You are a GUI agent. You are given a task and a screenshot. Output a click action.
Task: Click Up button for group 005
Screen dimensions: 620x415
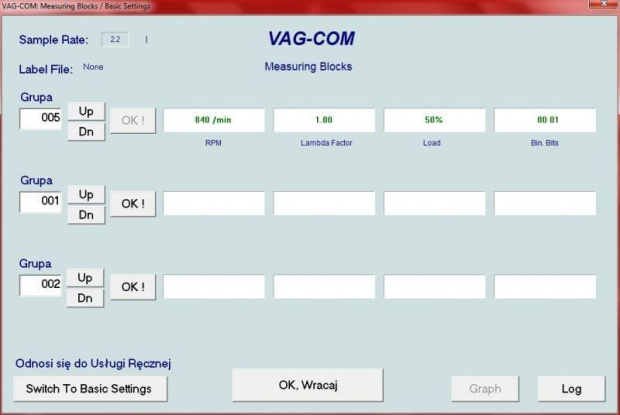[x=86, y=111]
